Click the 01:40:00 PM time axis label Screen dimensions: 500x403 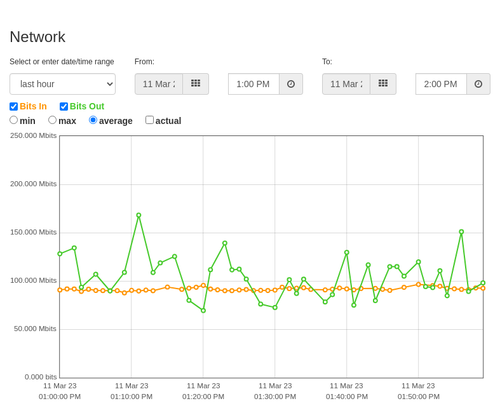tap(347, 397)
